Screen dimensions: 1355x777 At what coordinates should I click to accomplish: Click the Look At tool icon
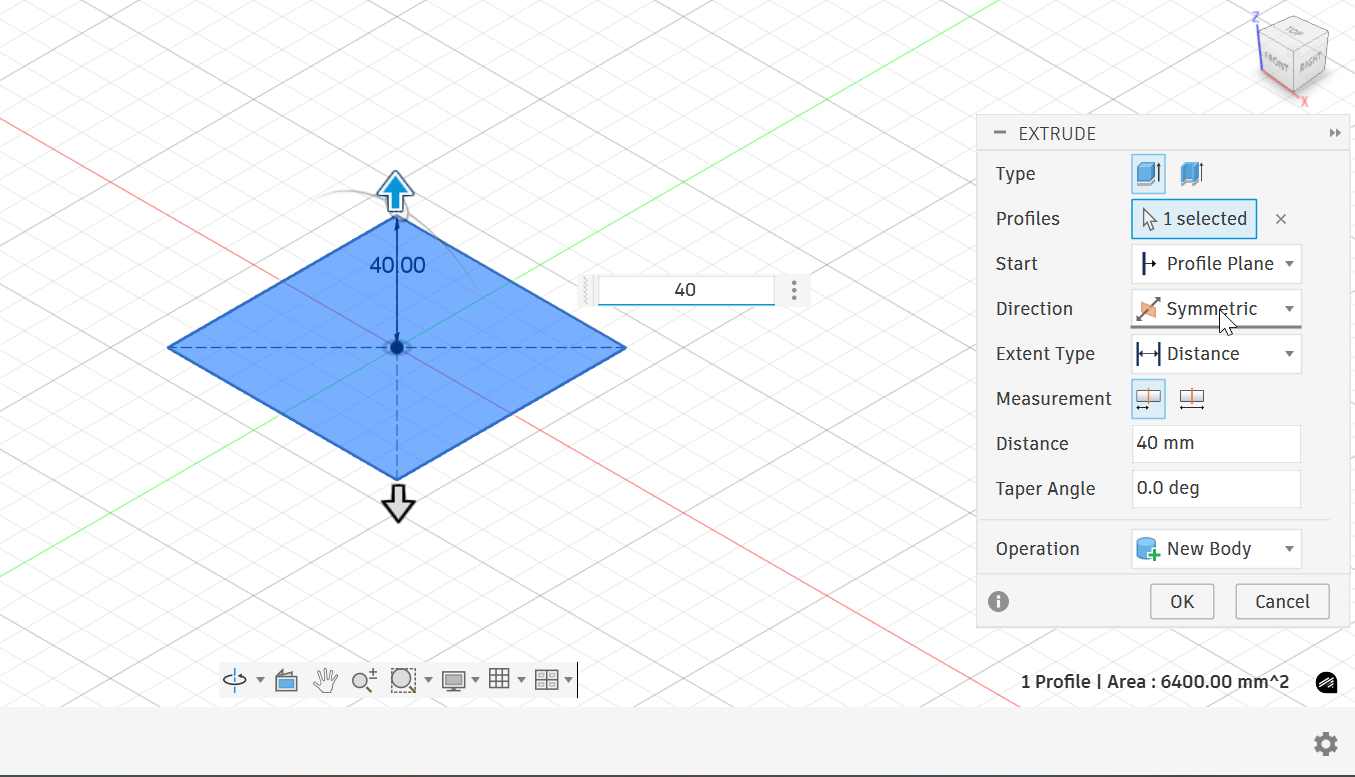coord(286,680)
